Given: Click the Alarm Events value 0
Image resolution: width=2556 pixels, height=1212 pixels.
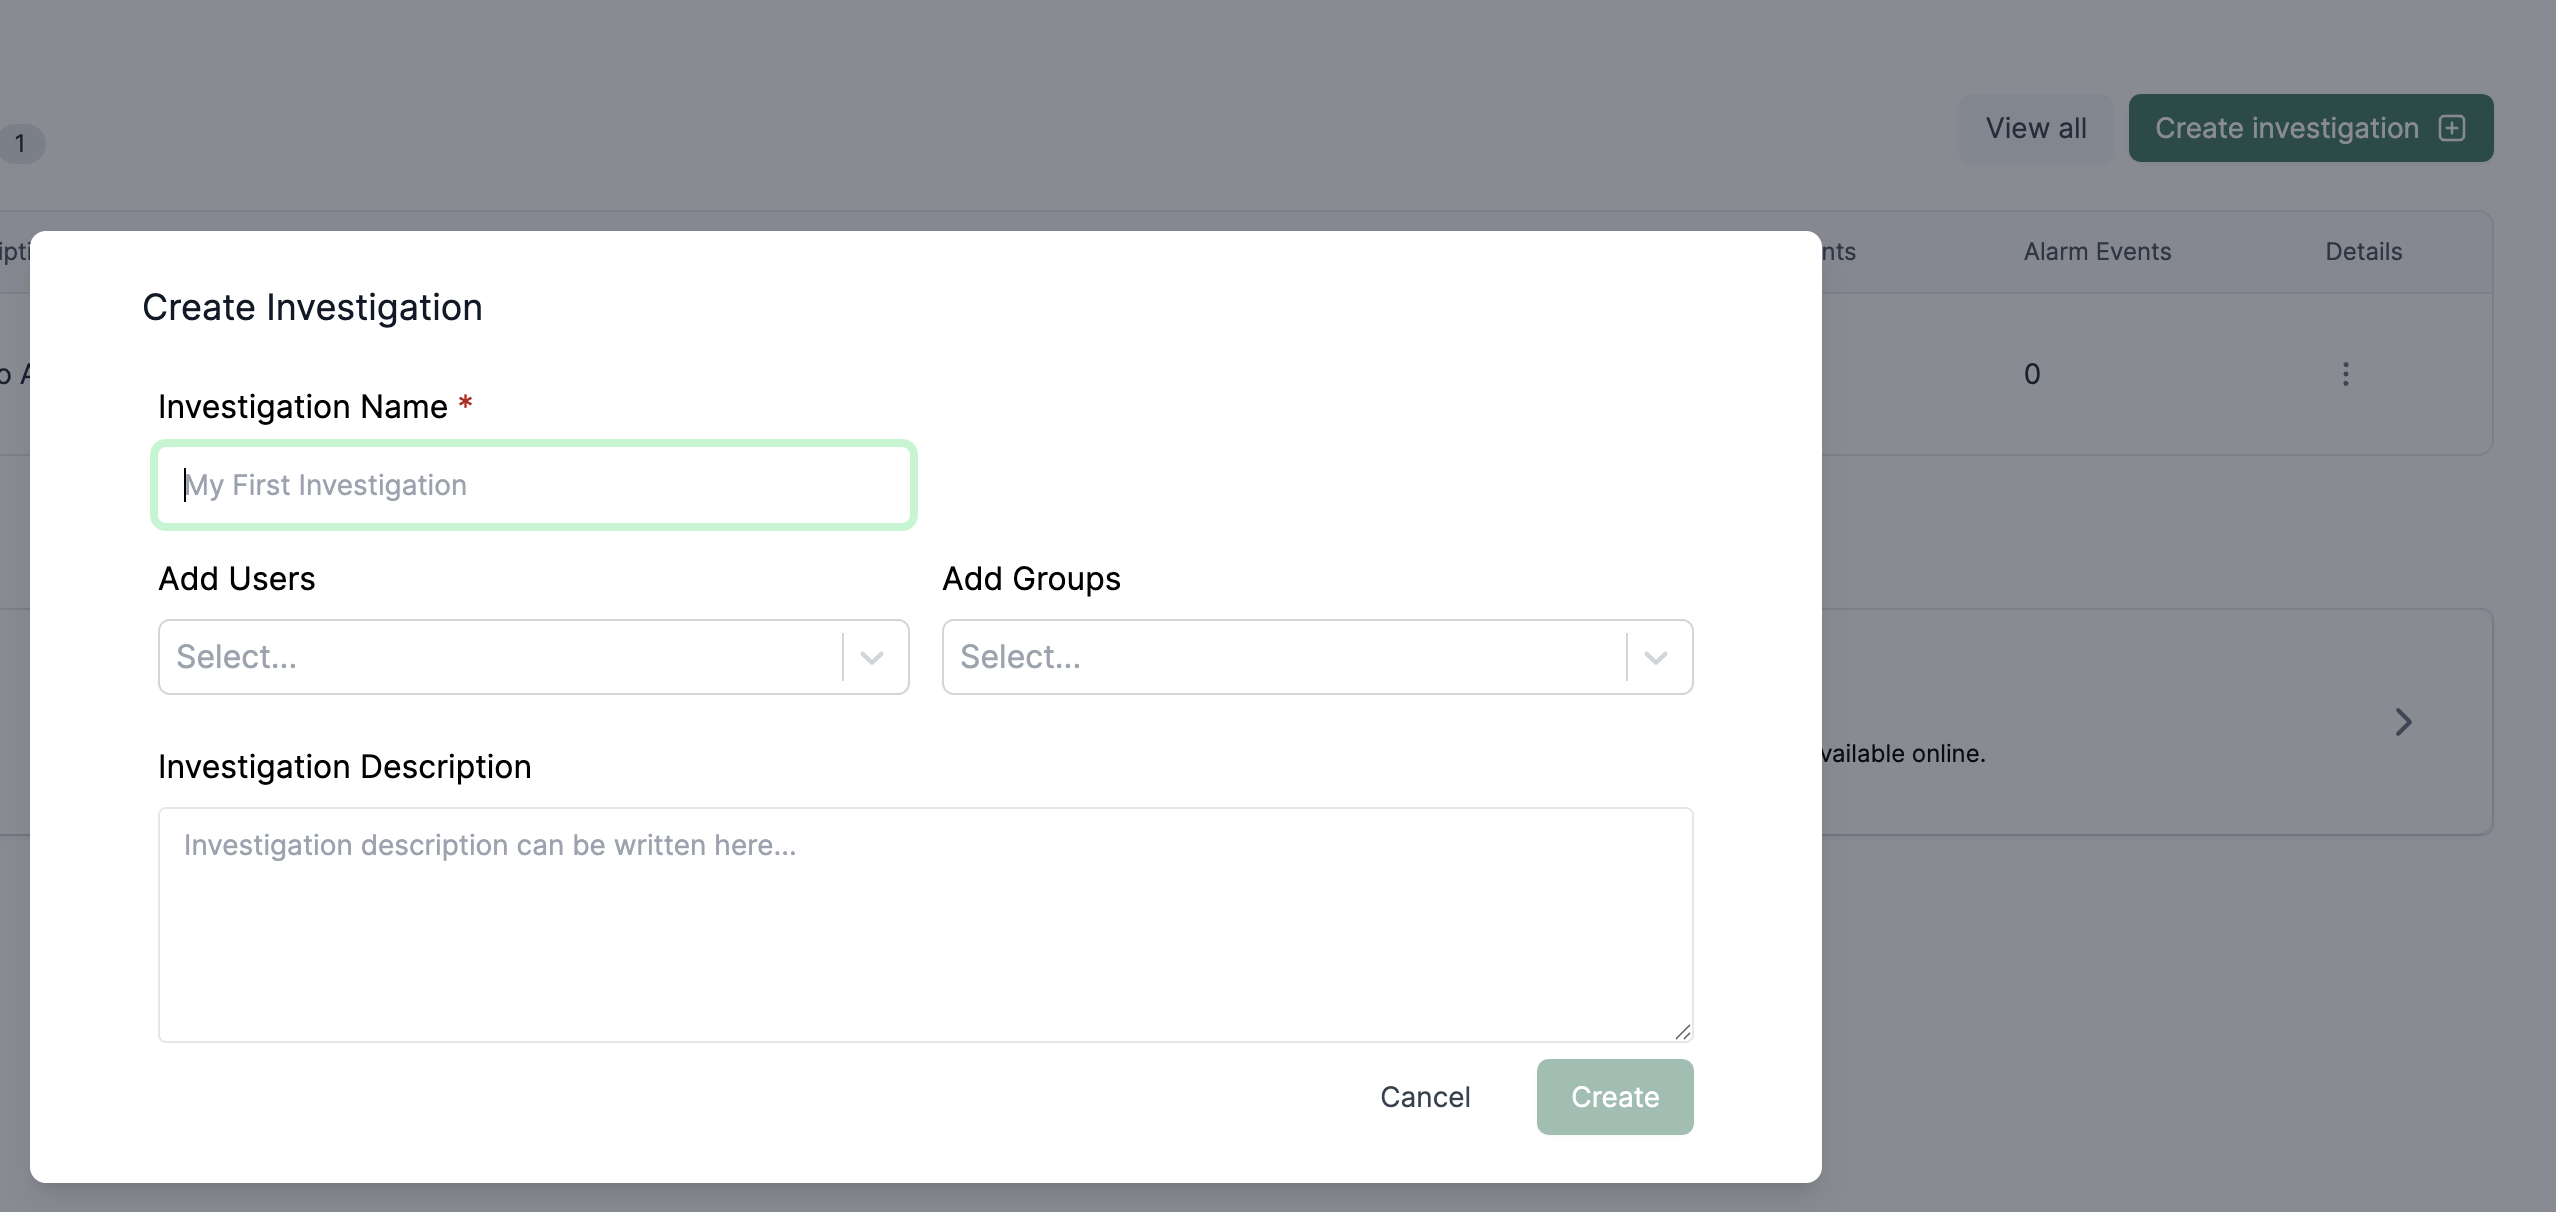Looking at the screenshot, I should [2032, 374].
